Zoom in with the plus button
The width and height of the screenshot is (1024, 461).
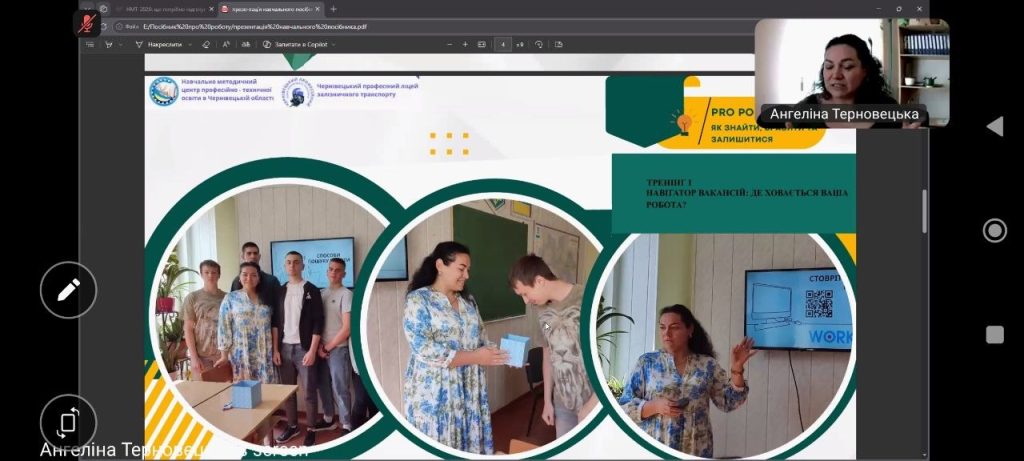[x=465, y=44]
